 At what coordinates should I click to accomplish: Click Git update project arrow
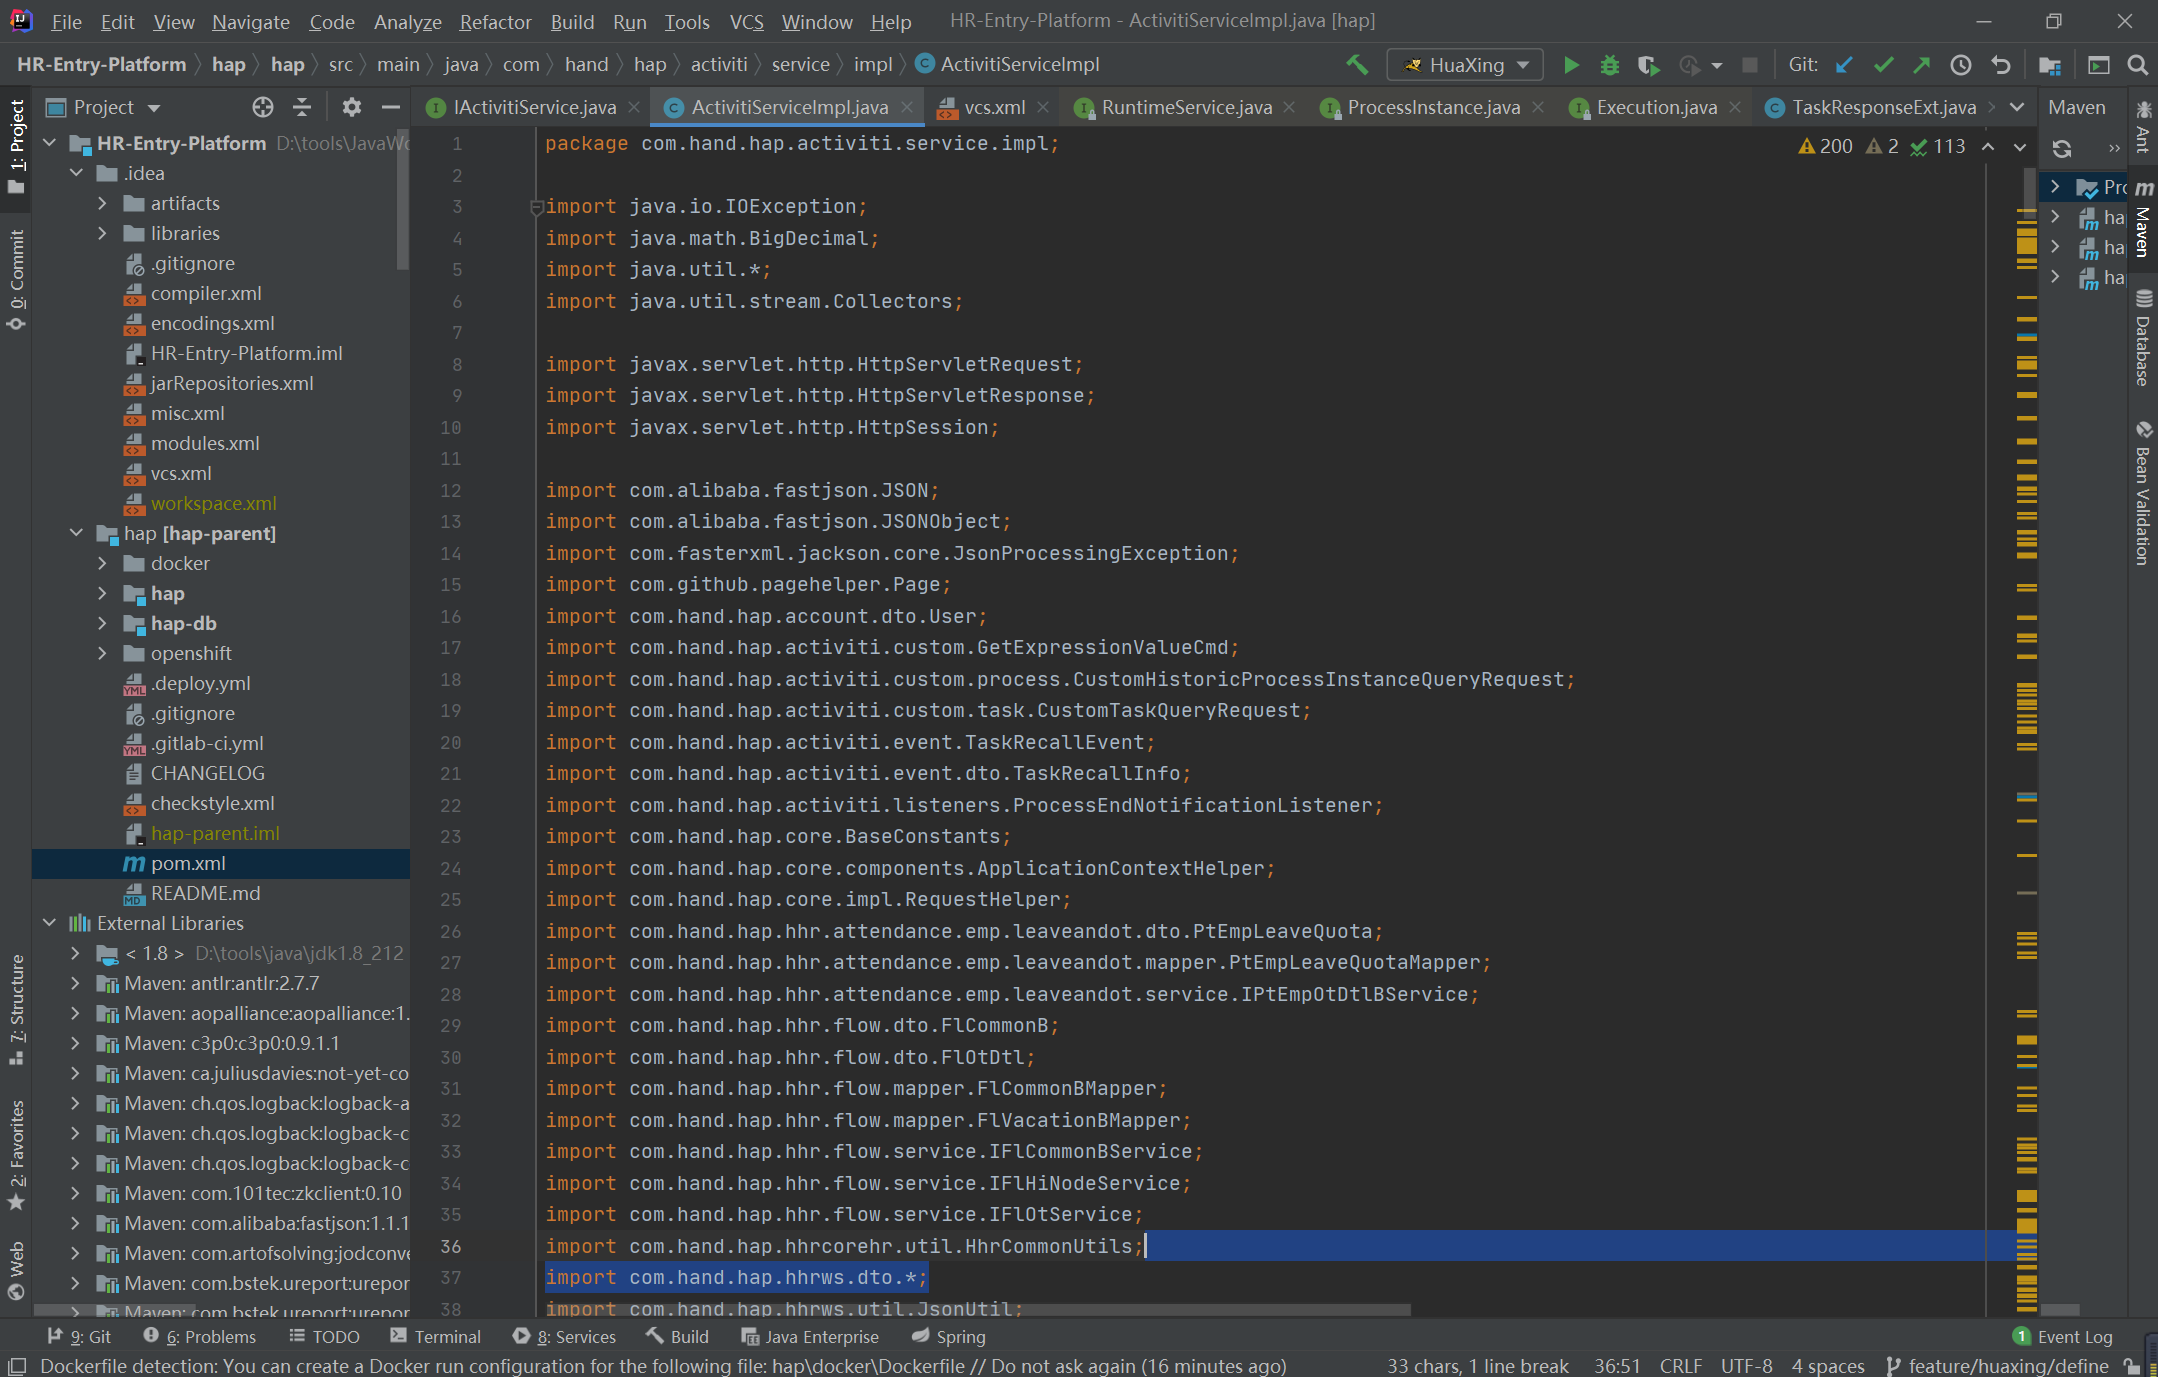[x=1844, y=65]
